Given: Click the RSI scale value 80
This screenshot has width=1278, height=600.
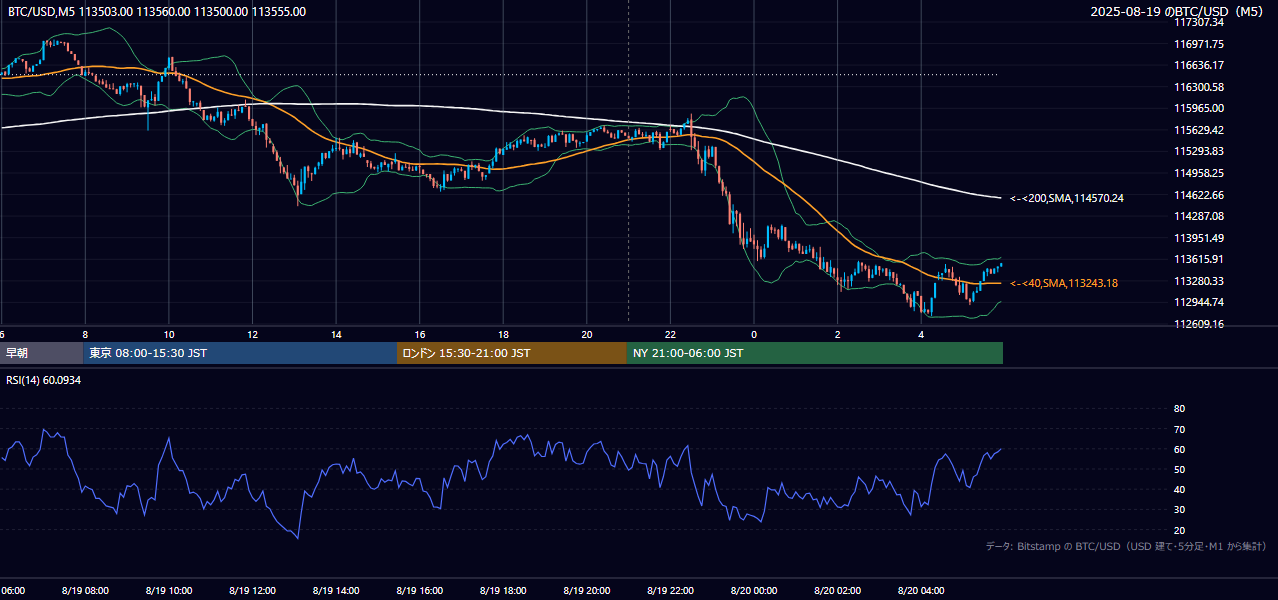Looking at the screenshot, I should [1179, 409].
